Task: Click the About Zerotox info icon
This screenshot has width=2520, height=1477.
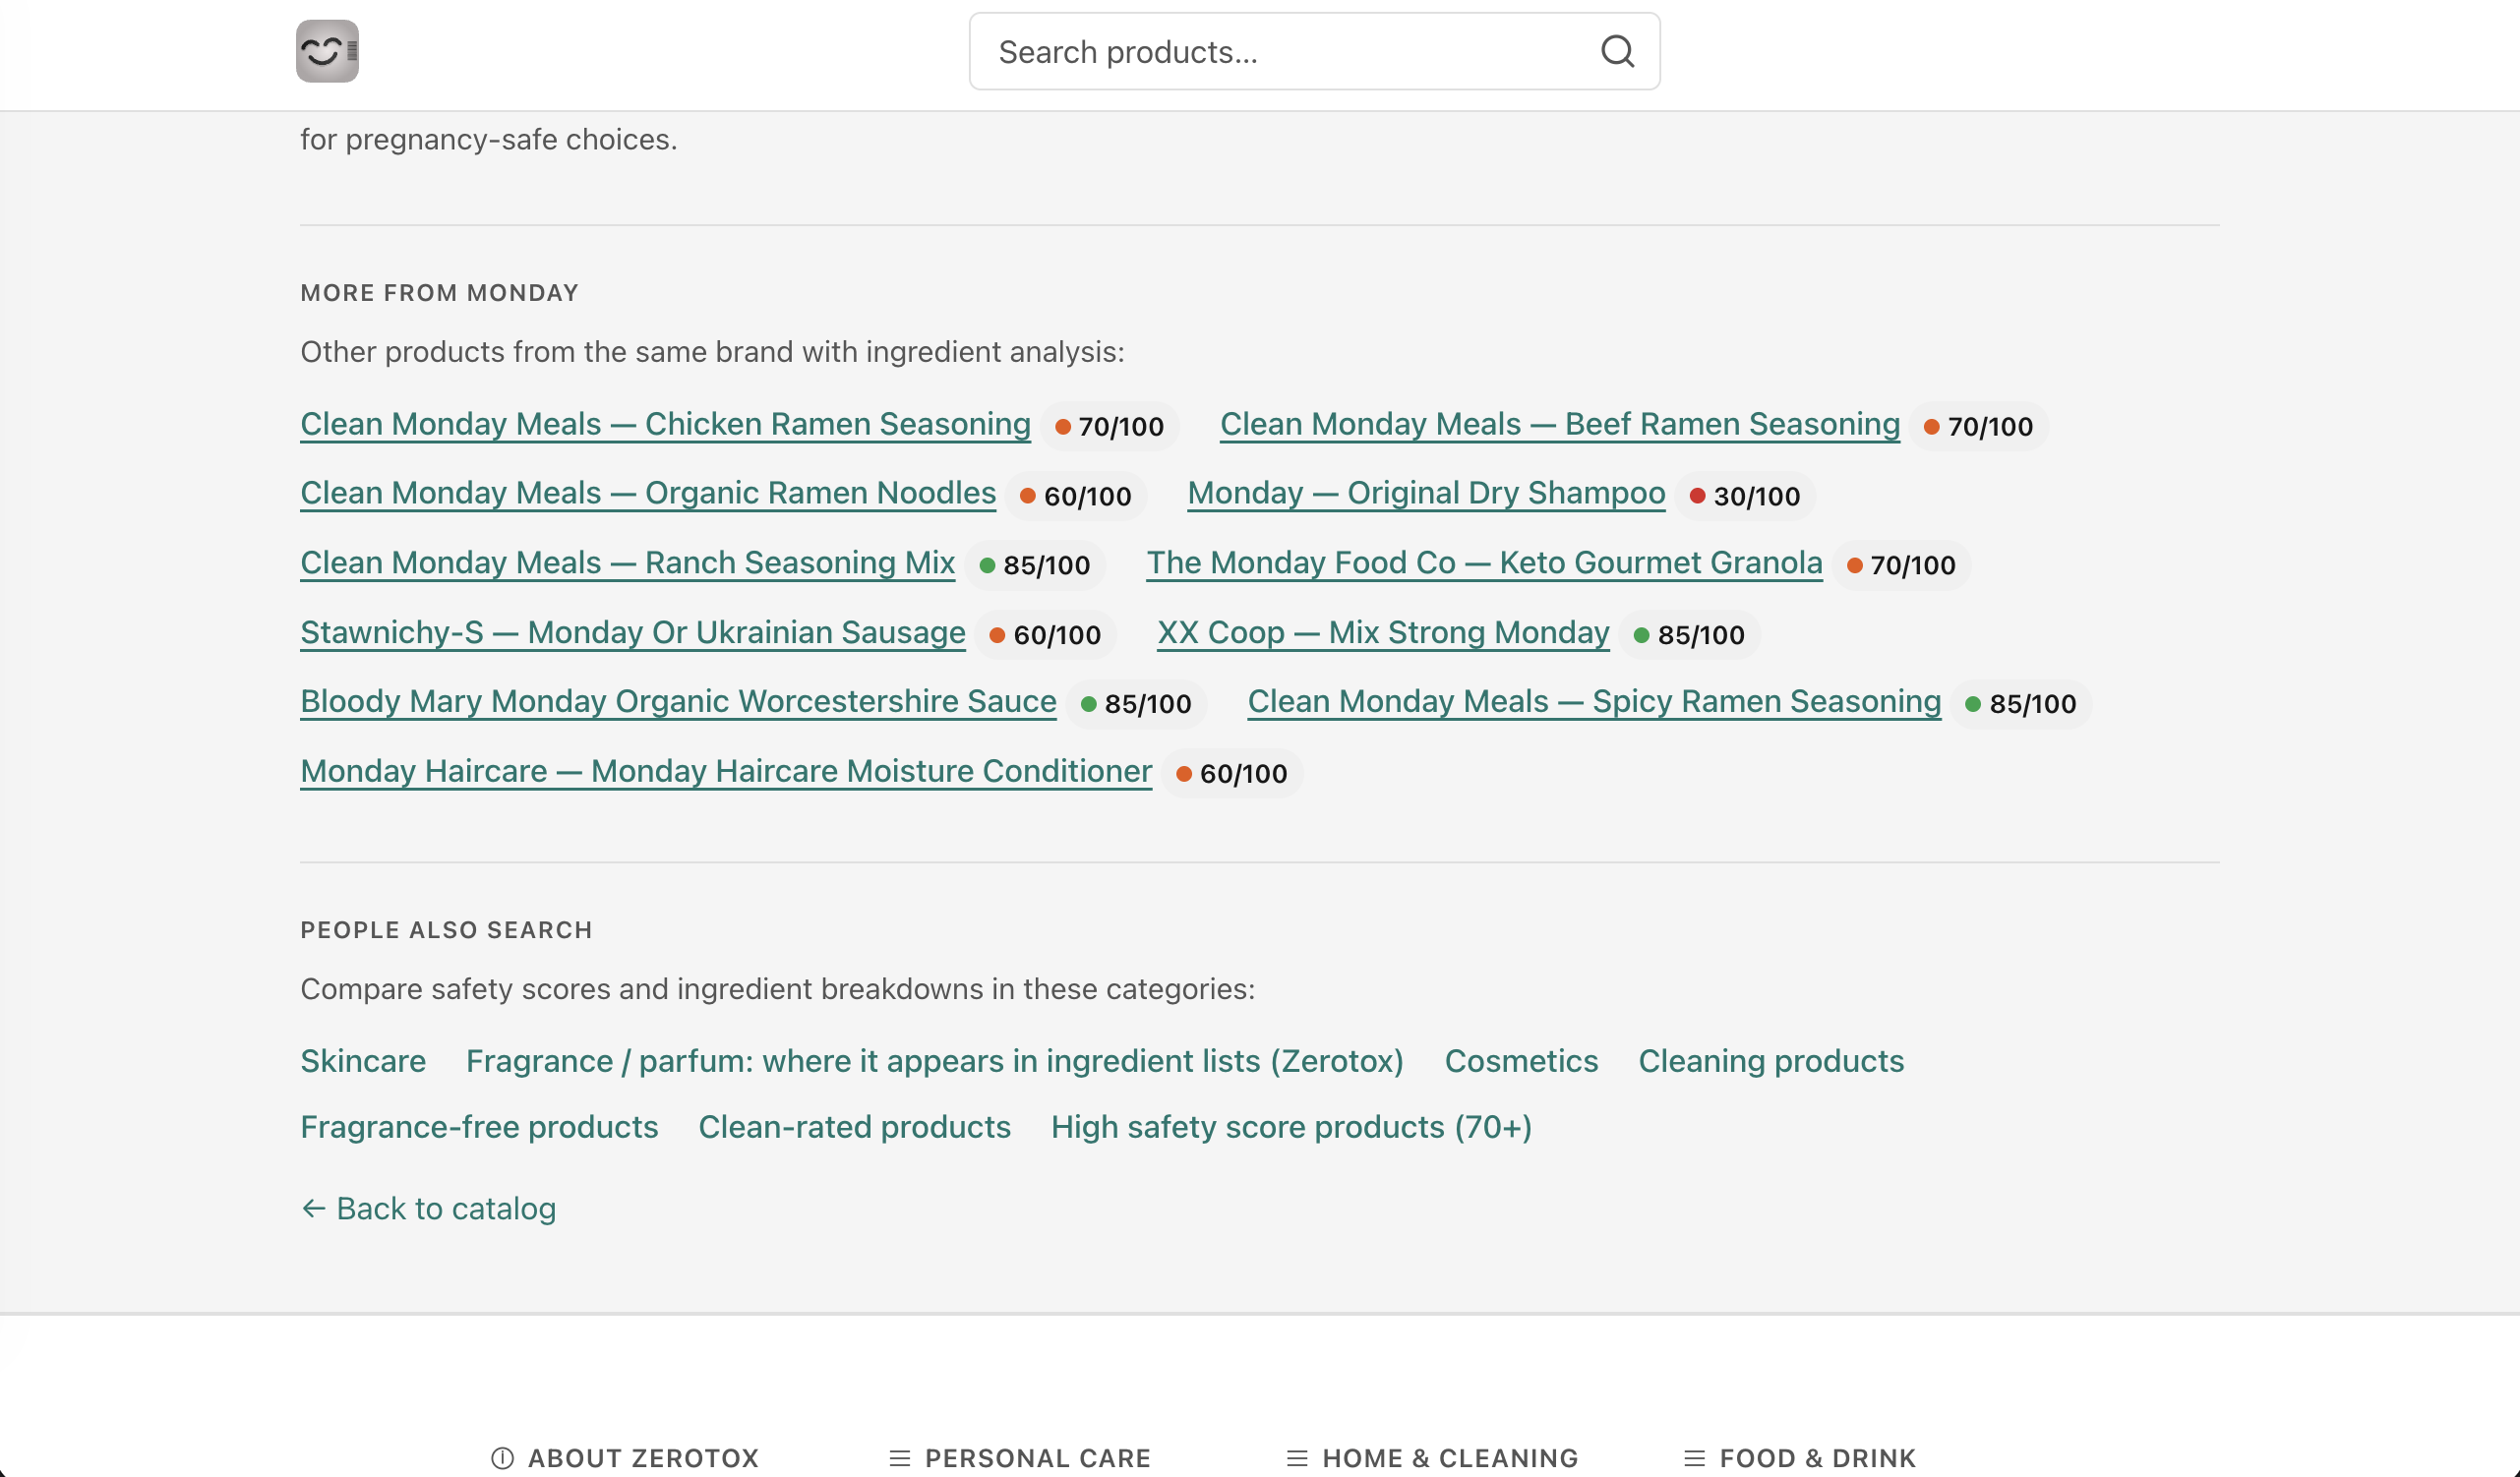Action: [x=503, y=1457]
